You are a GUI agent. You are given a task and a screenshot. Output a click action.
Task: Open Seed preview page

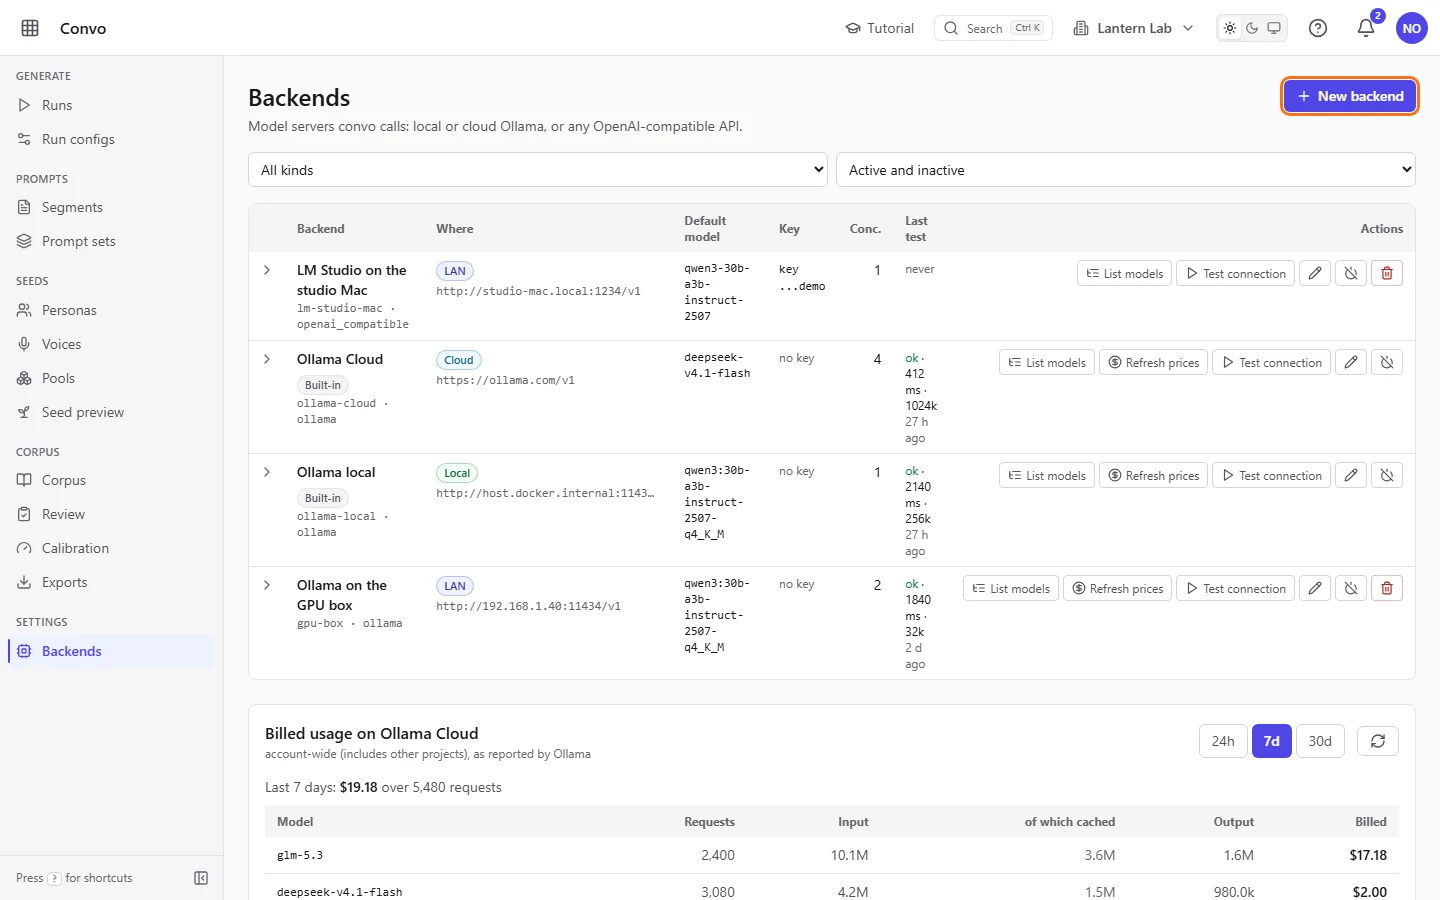point(111,412)
